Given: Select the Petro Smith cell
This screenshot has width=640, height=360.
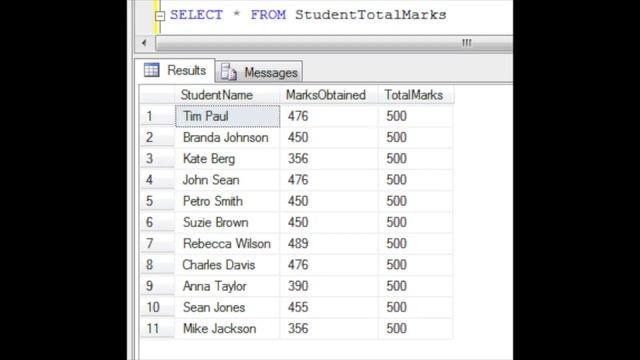Looking at the screenshot, I should pos(227,201).
